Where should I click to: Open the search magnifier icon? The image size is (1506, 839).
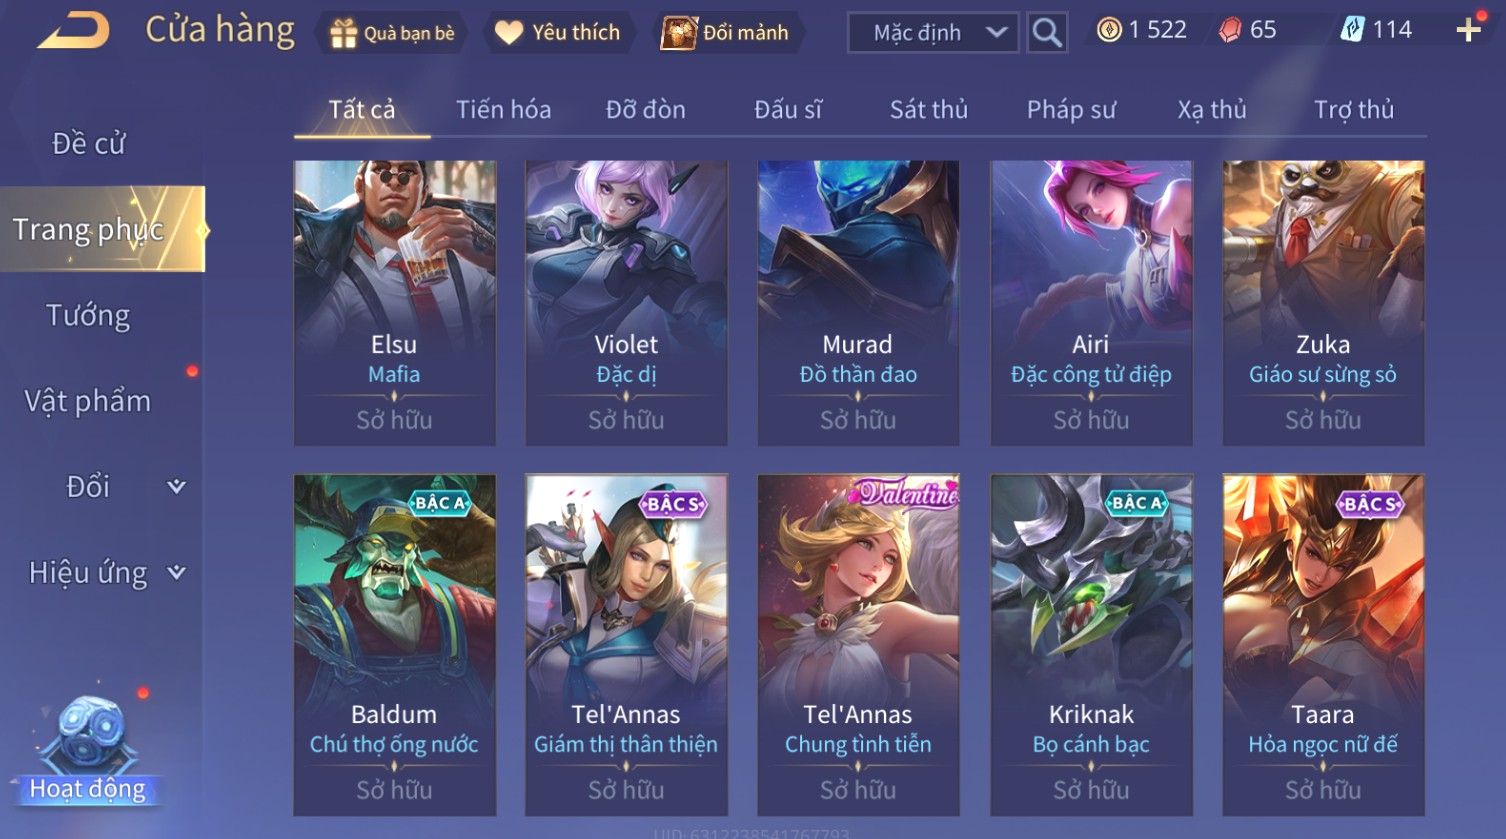click(x=1046, y=32)
